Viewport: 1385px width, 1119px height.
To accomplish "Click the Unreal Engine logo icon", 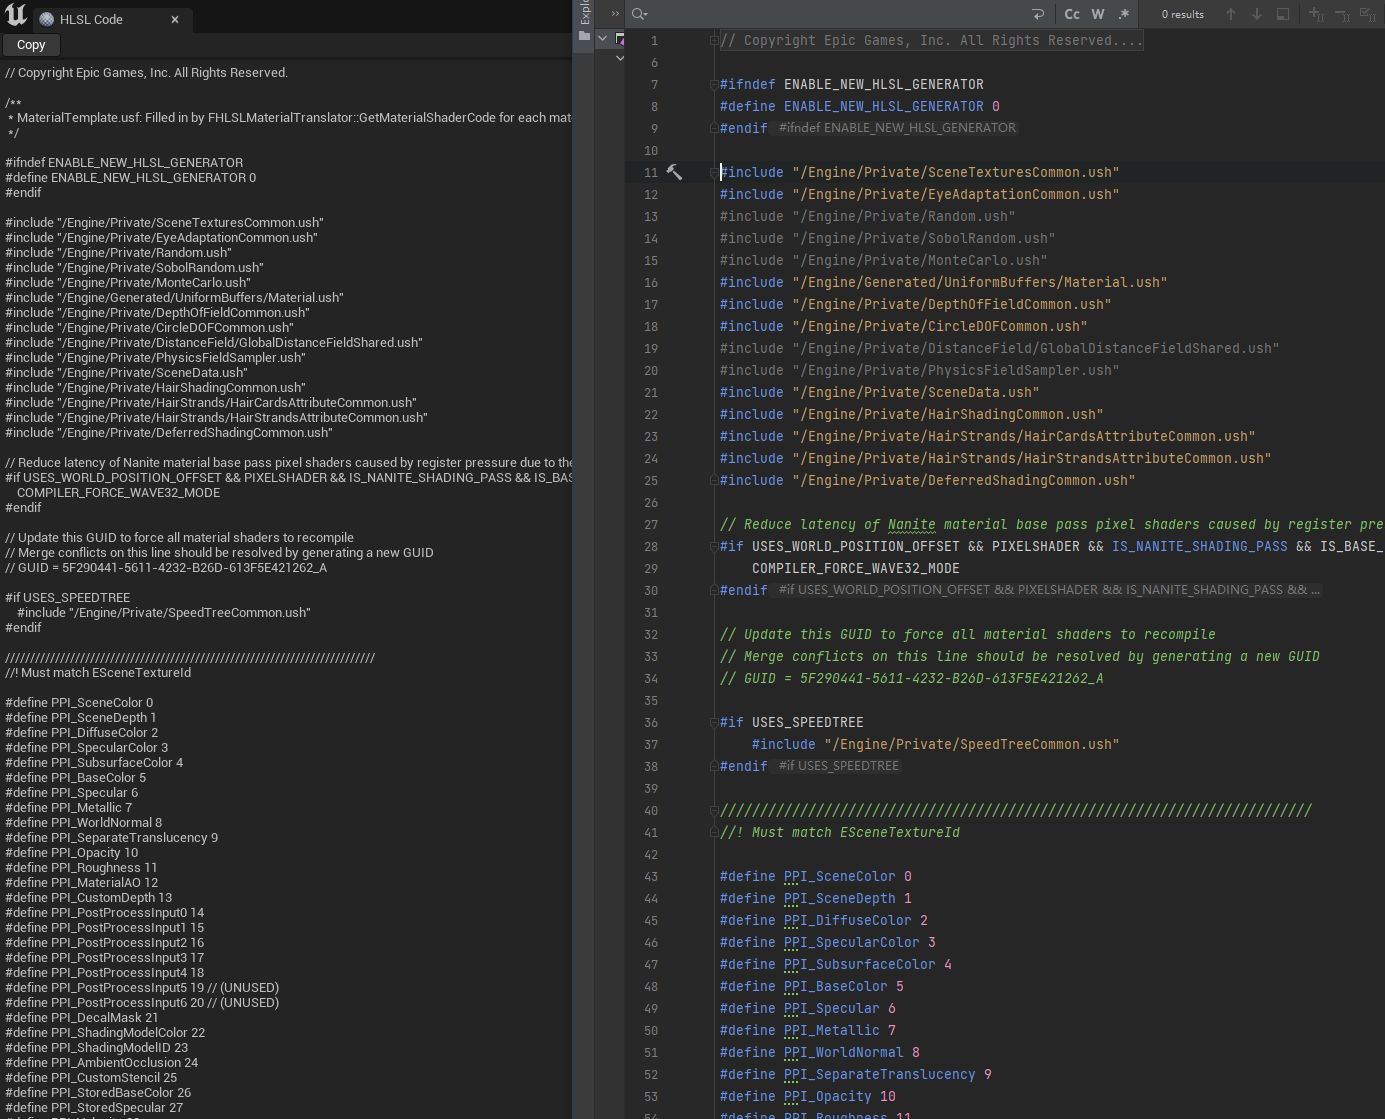I will pyautogui.click(x=16, y=15).
